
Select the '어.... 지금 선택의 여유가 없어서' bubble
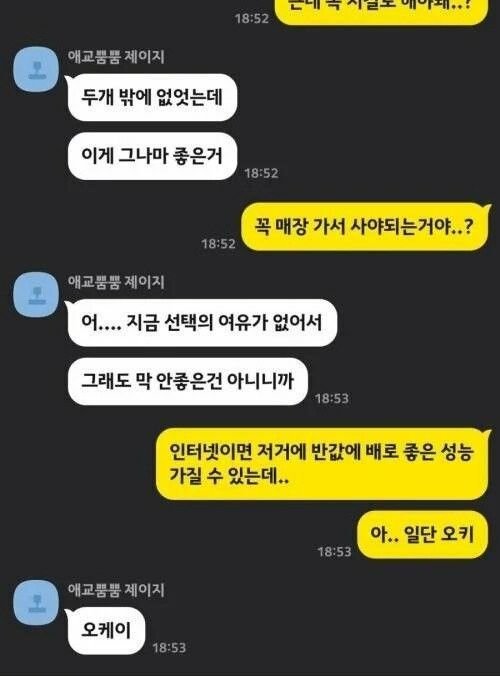tap(202, 322)
